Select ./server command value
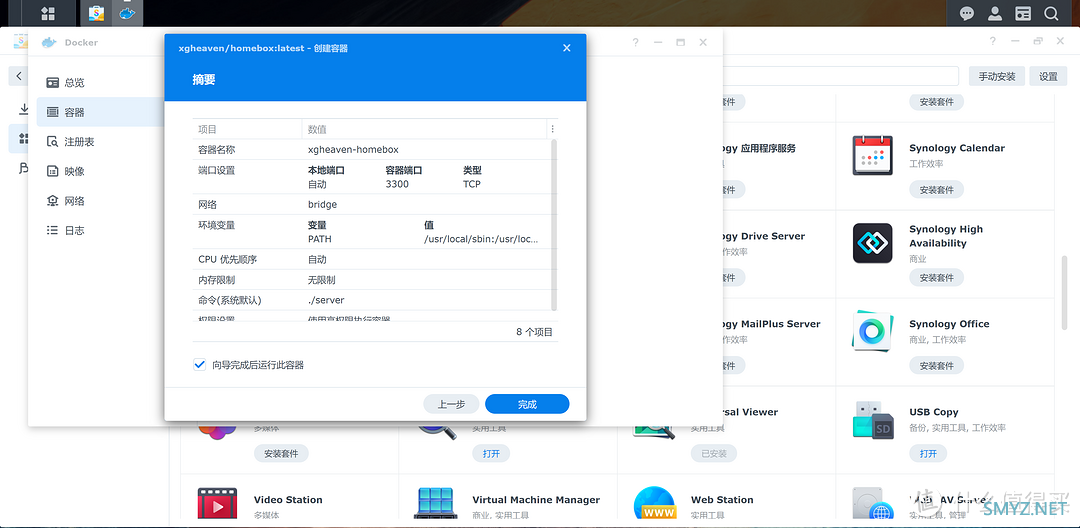Screen dimensions: 1080x528 326,300
